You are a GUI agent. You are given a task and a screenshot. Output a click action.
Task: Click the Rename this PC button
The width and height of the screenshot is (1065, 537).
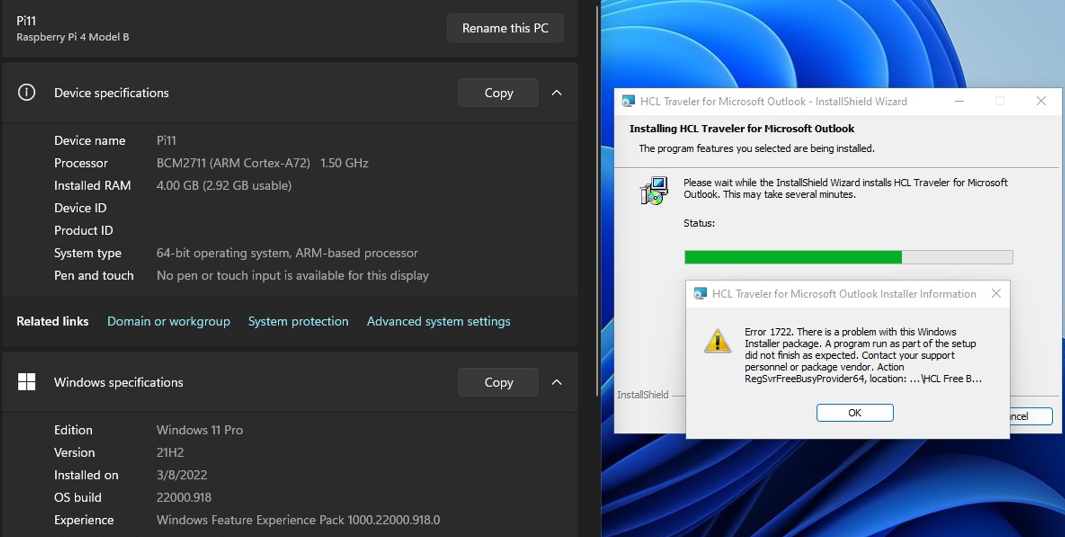click(x=505, y=28)
